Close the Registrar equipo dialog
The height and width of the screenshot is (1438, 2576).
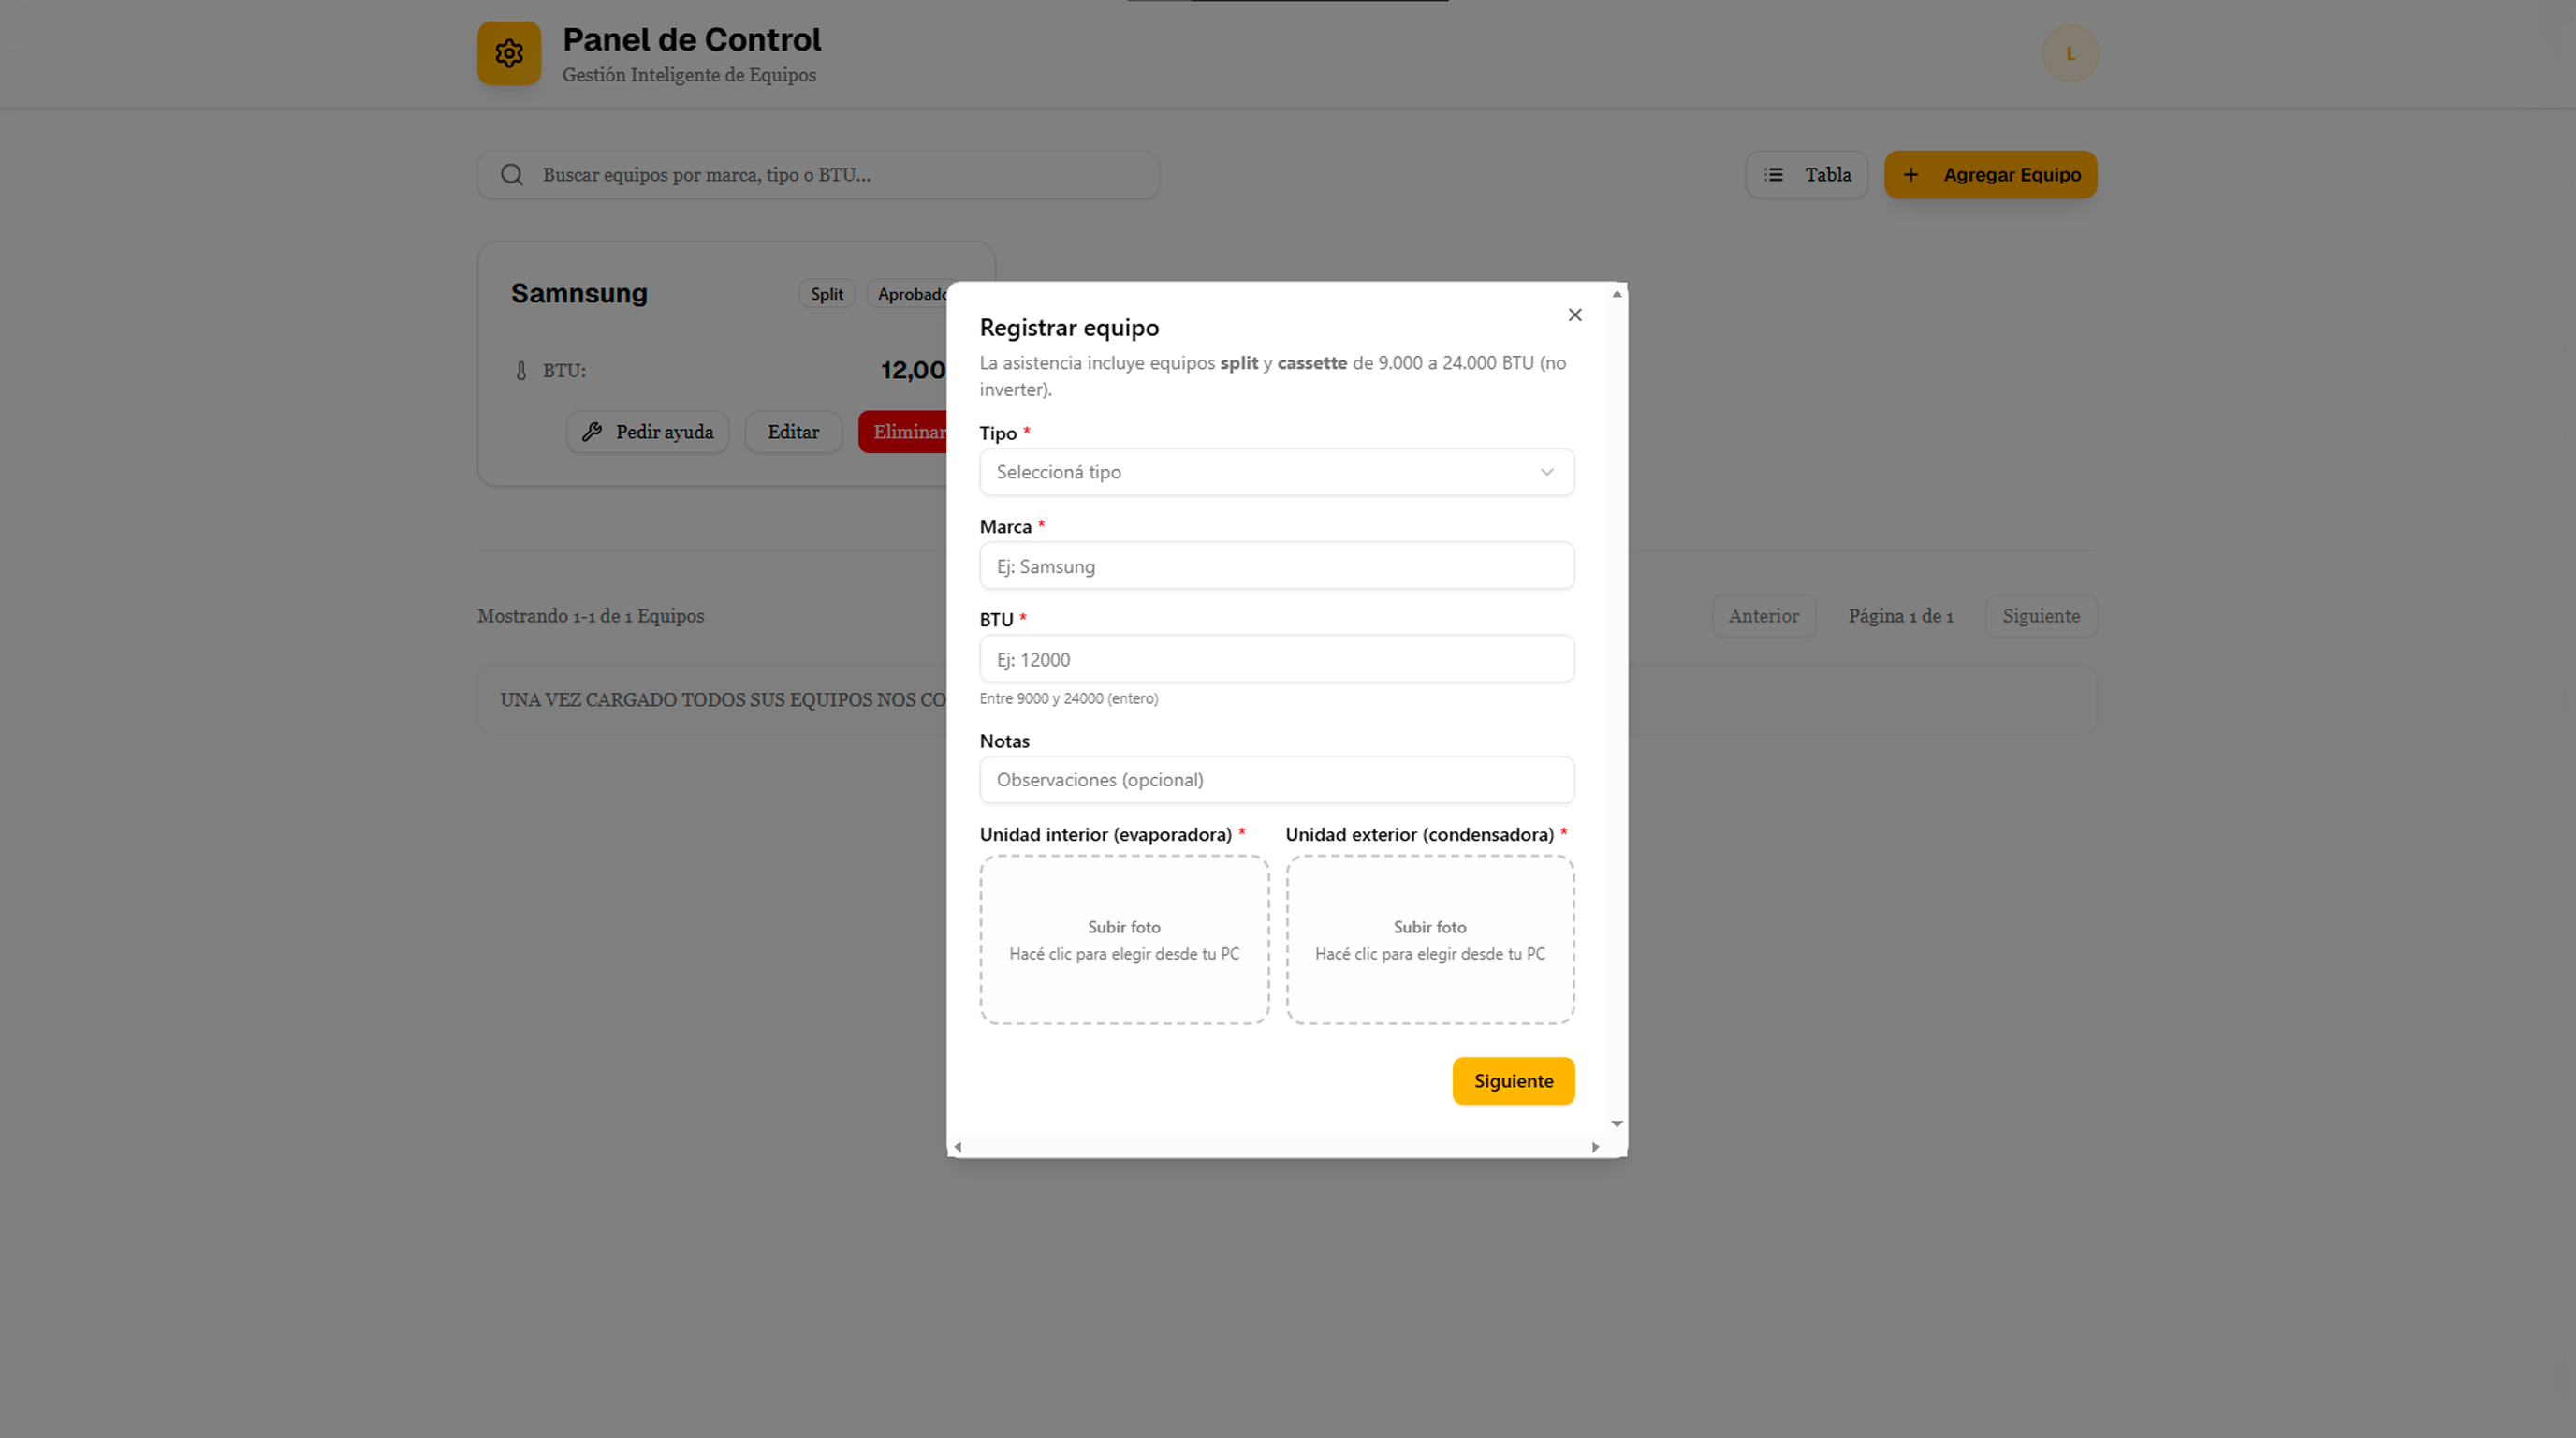(x=1575, y=315)
